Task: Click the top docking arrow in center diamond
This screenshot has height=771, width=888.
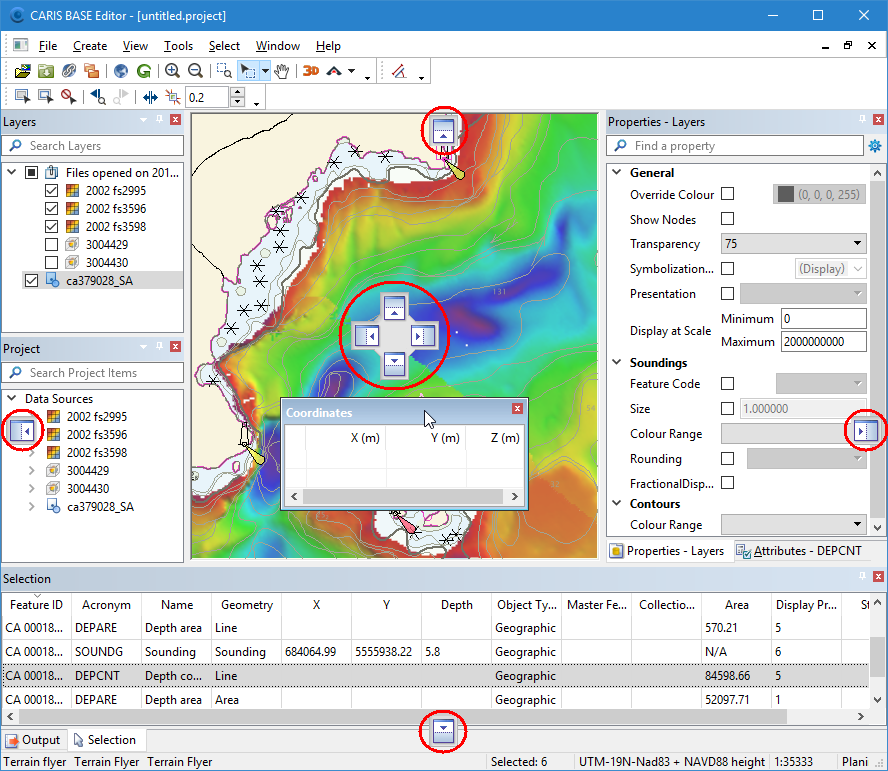Action: [x=394, y=307]
